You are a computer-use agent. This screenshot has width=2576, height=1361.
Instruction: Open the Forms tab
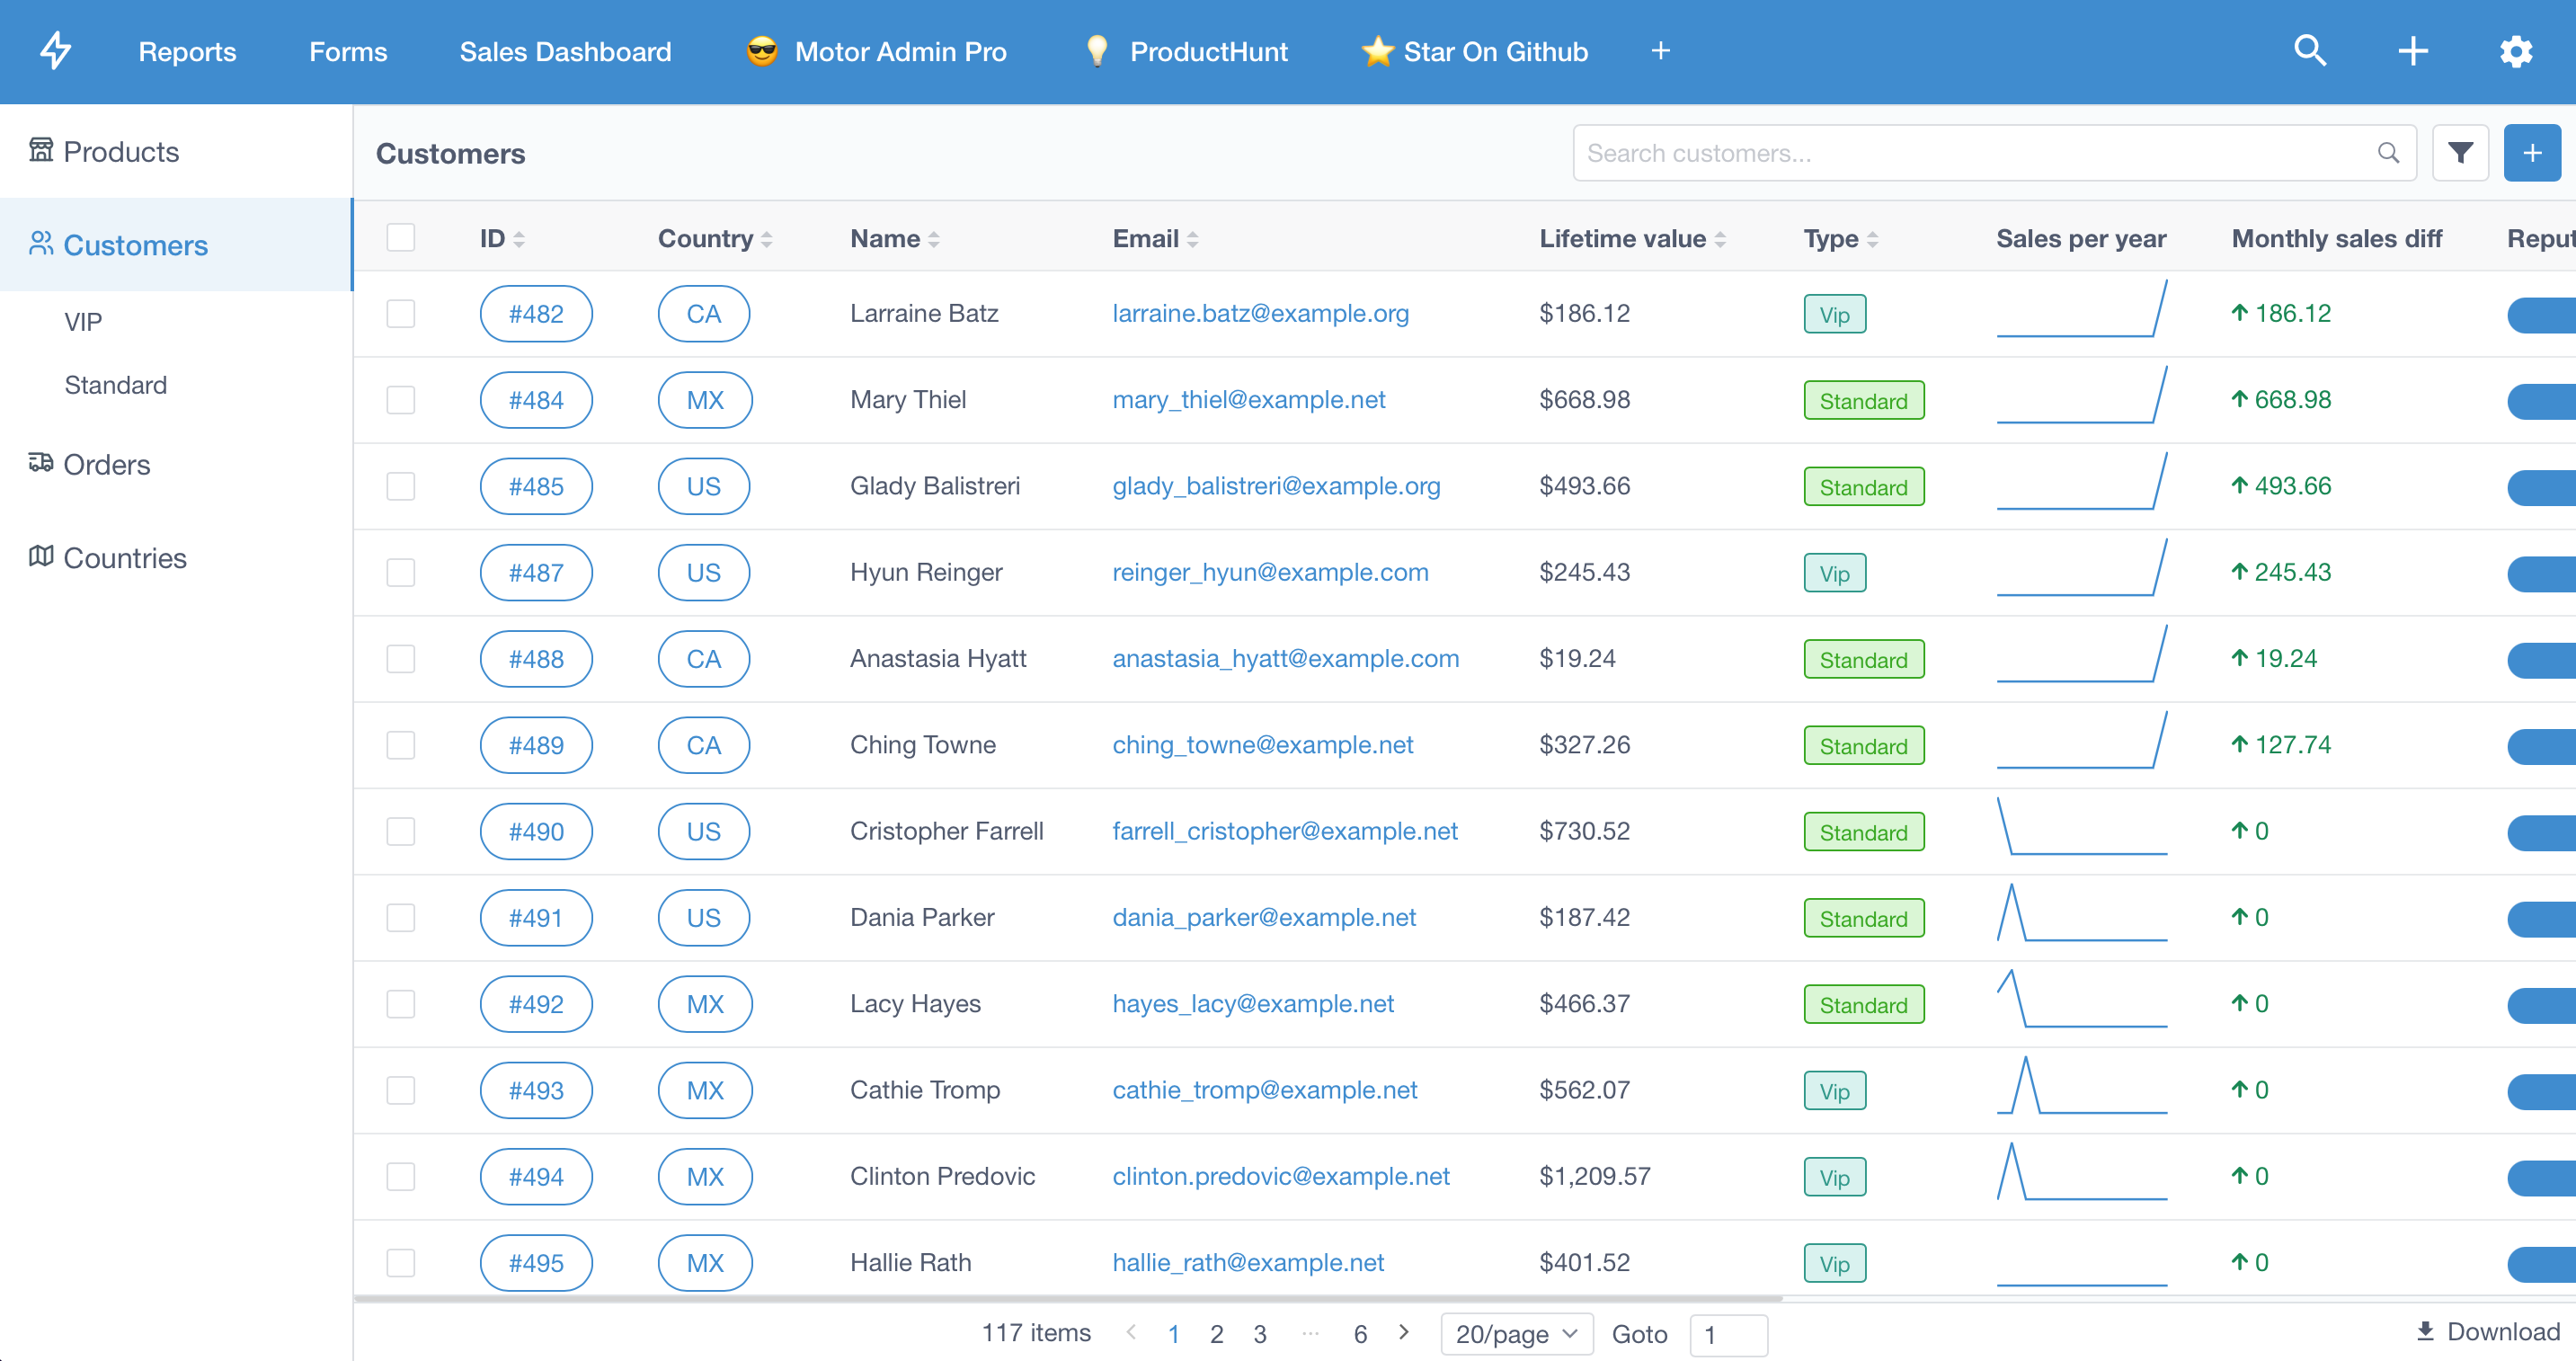pos(348,51)
